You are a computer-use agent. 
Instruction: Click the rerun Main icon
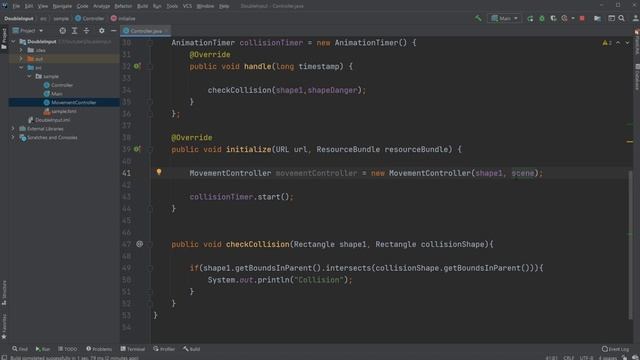tap(530, 18)
